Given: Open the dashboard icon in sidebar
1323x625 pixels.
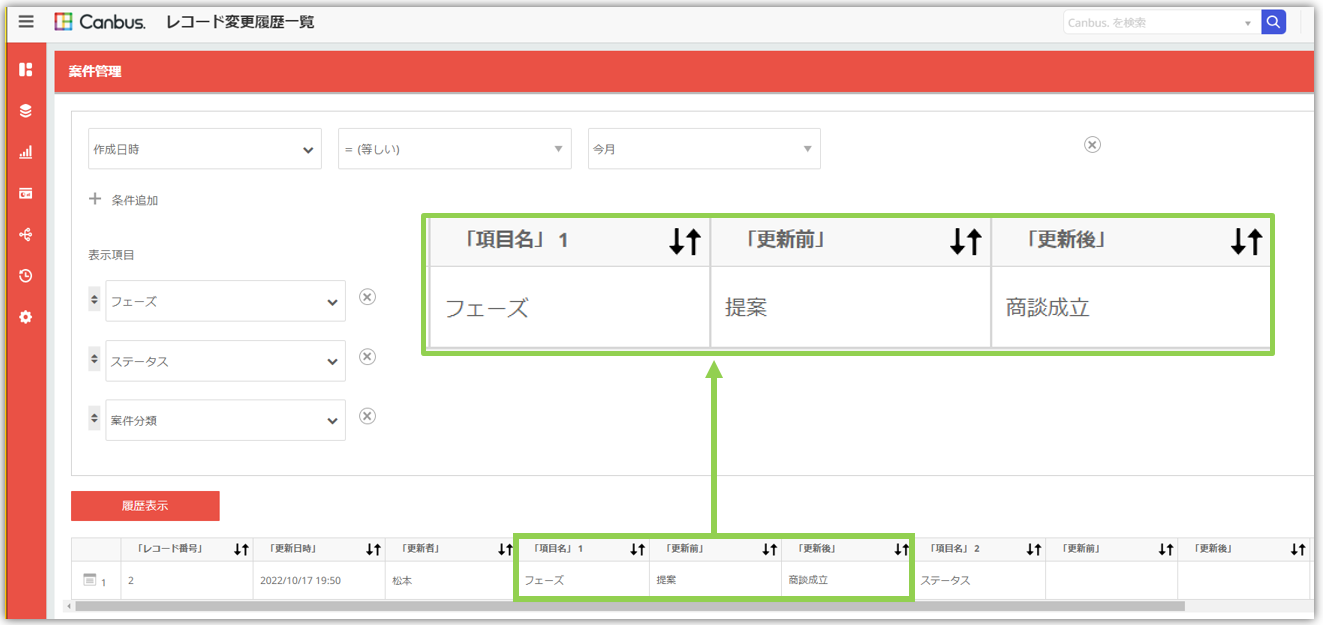Looking at the screenshot, I should [26, 69].
